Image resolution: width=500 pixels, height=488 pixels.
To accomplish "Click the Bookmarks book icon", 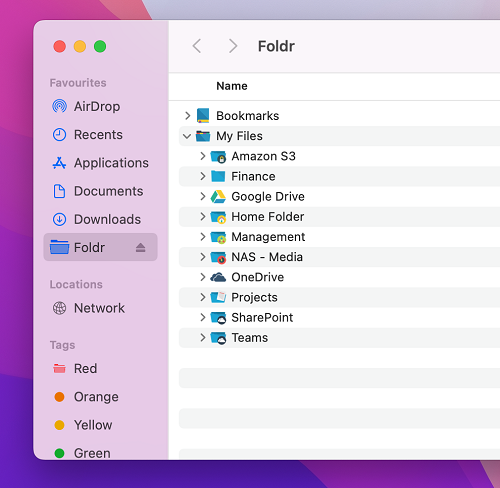I will click(203, 115).
